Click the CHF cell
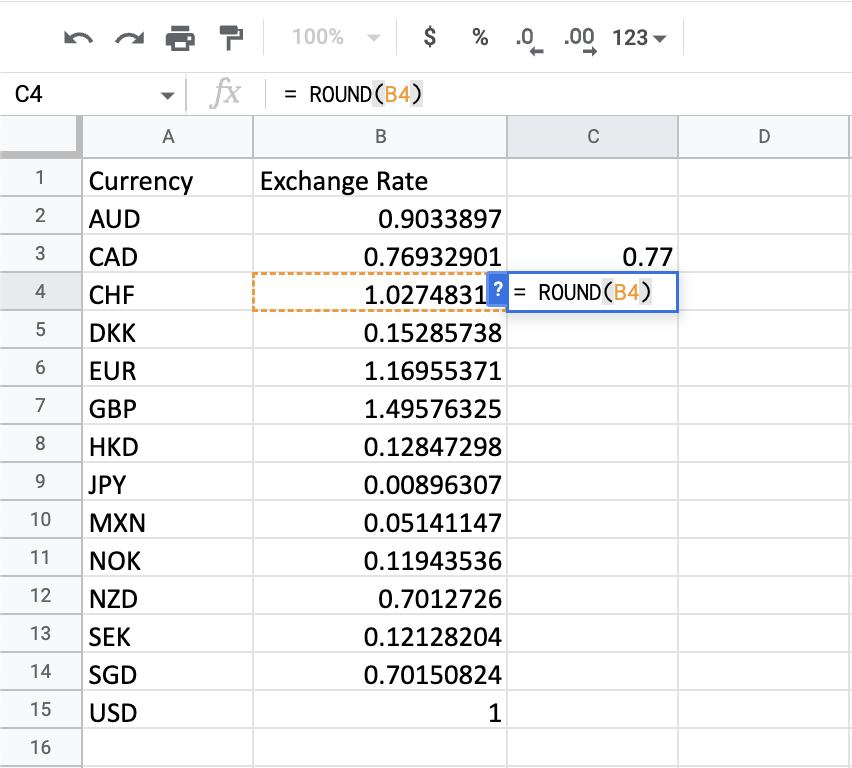 click(168, 292)
